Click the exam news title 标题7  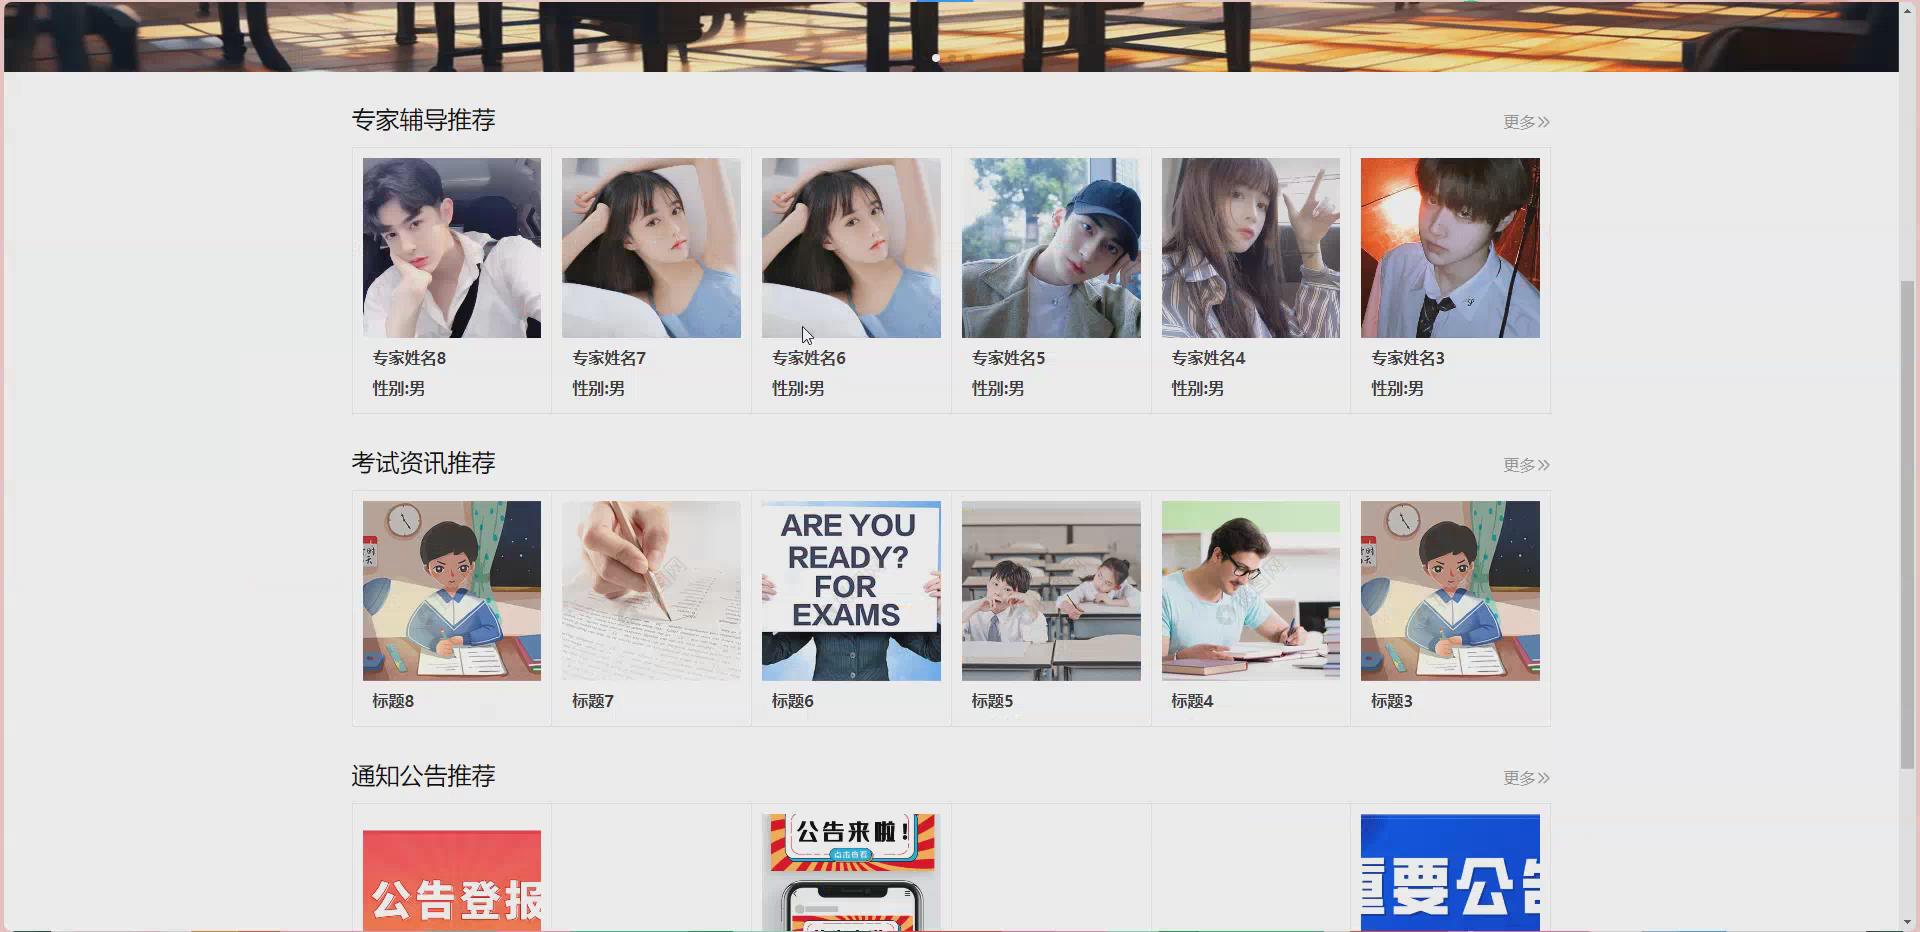[x=593, y=701]
